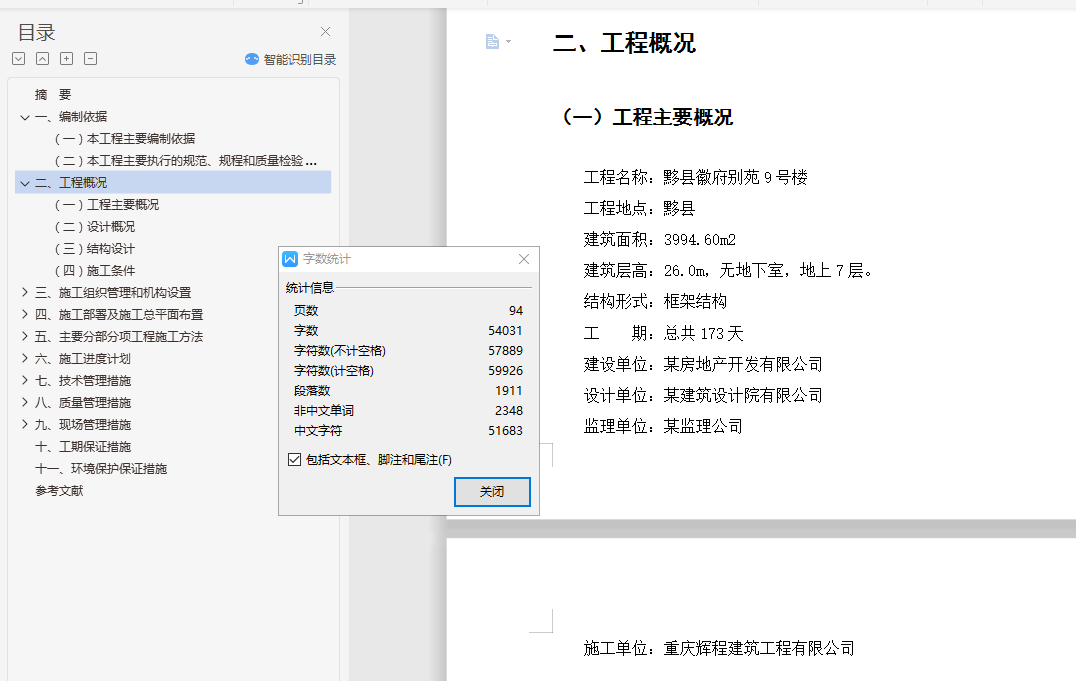The width and height of the screenshot is (1076, 681).
Task: Open 智能识别目录 link
Action: point(300,60)
